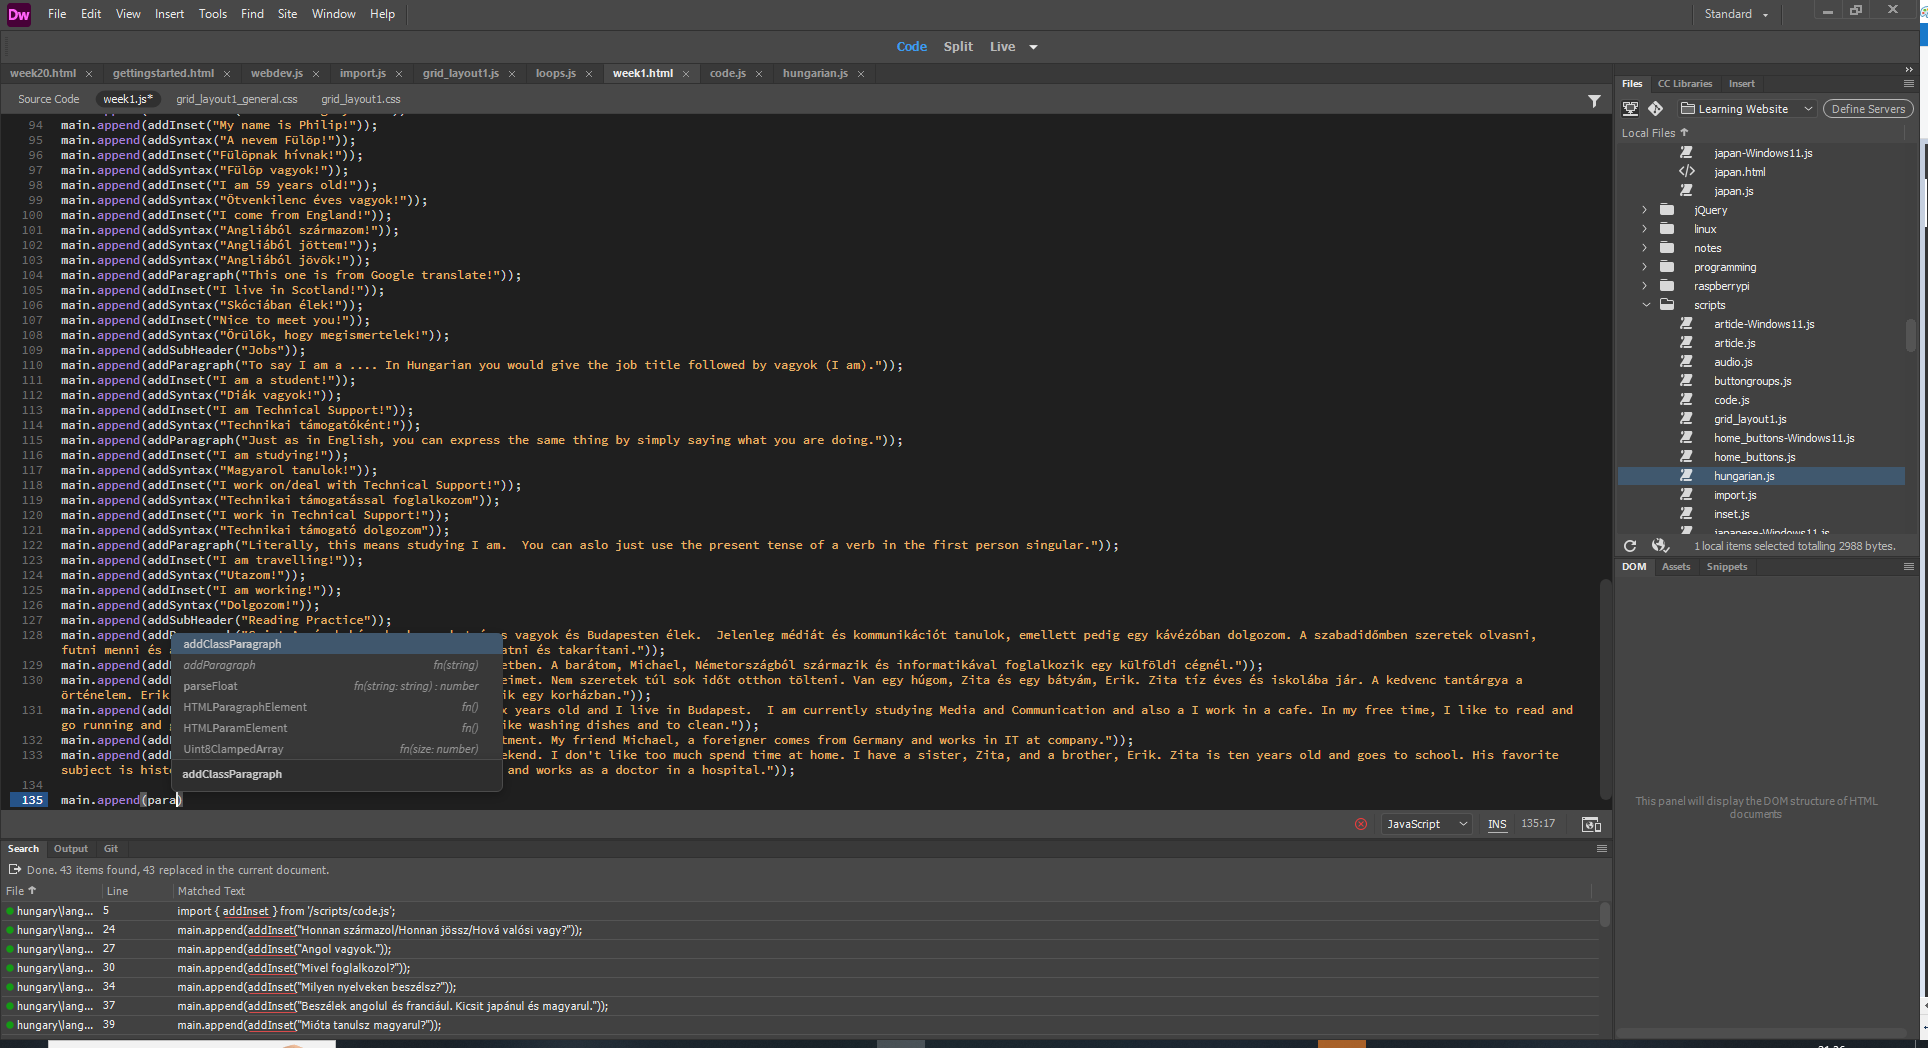This screenshot has width=1928, height=1048.
Task: Open the JavaScript language dropdown
Action: pyautogui.click(x=1426, y=824)
